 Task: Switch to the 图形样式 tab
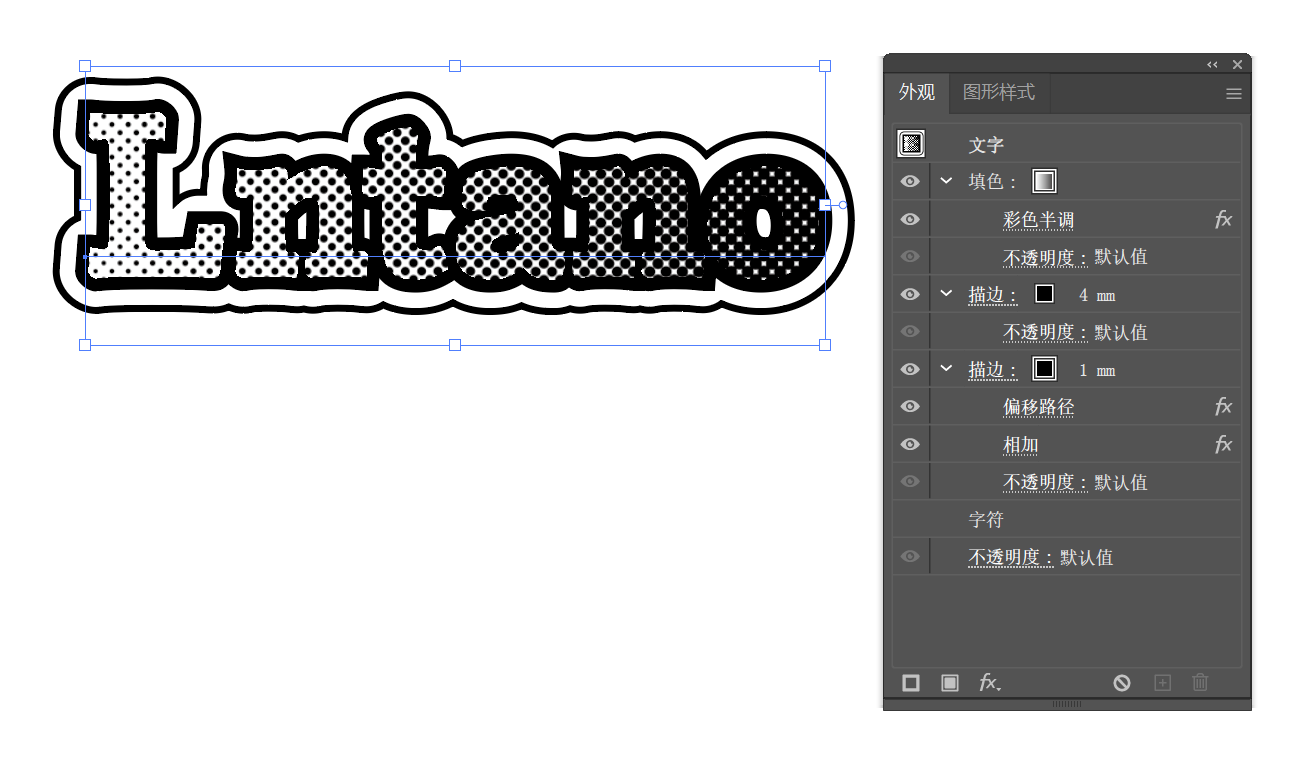coord(999,93)
